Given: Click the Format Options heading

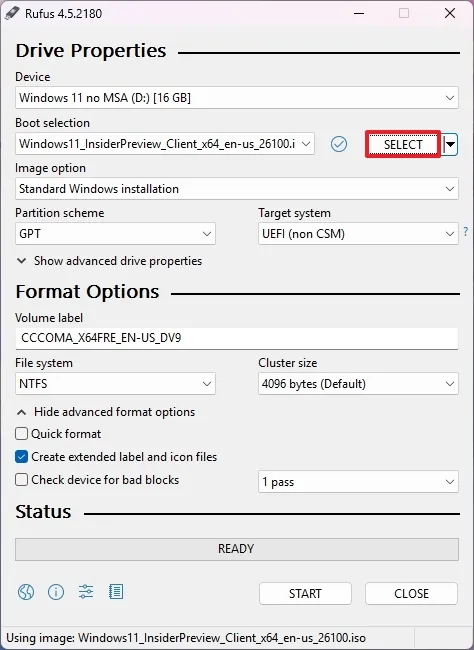Looking at the screenshot, I should coord(88,292).
